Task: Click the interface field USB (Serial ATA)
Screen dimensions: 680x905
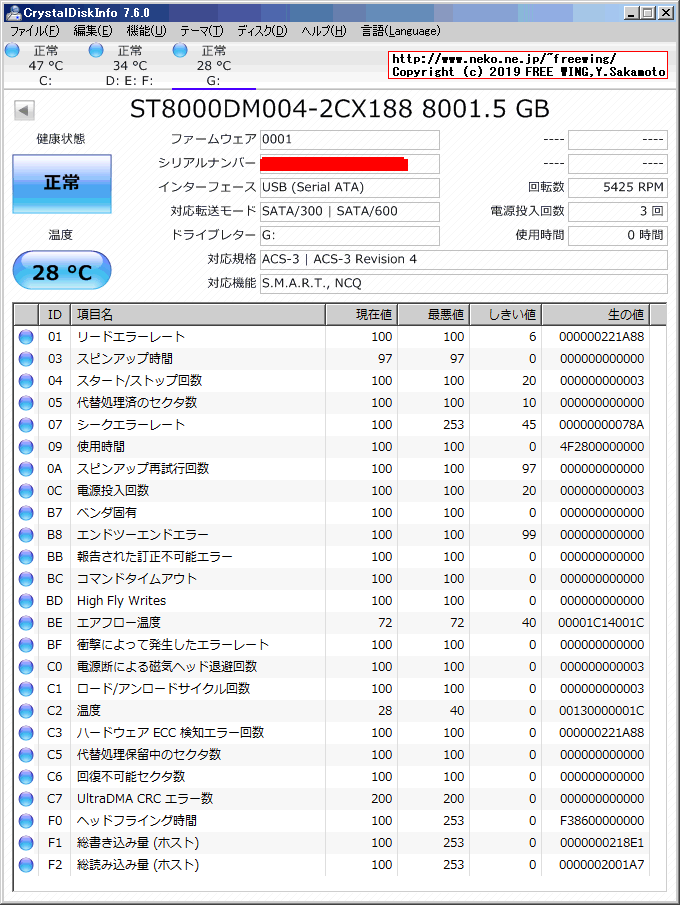Action: (350, 188)
